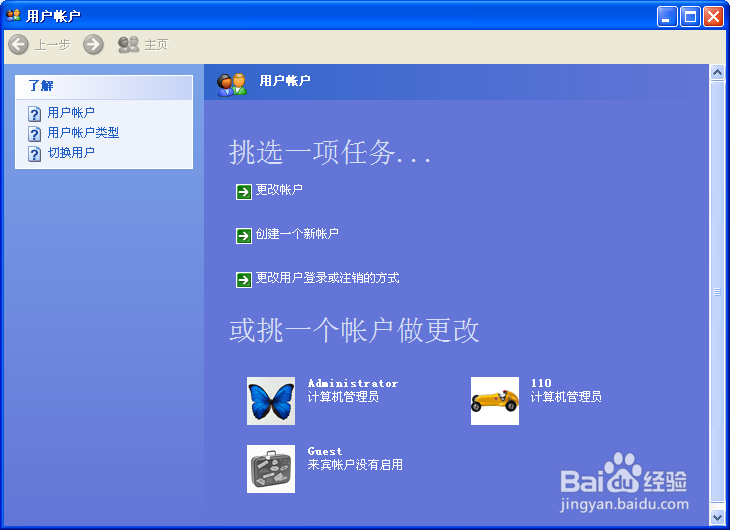Select the 110 account race car picture
The height and width of the screenshot is (530, 730).
[495, 401]
